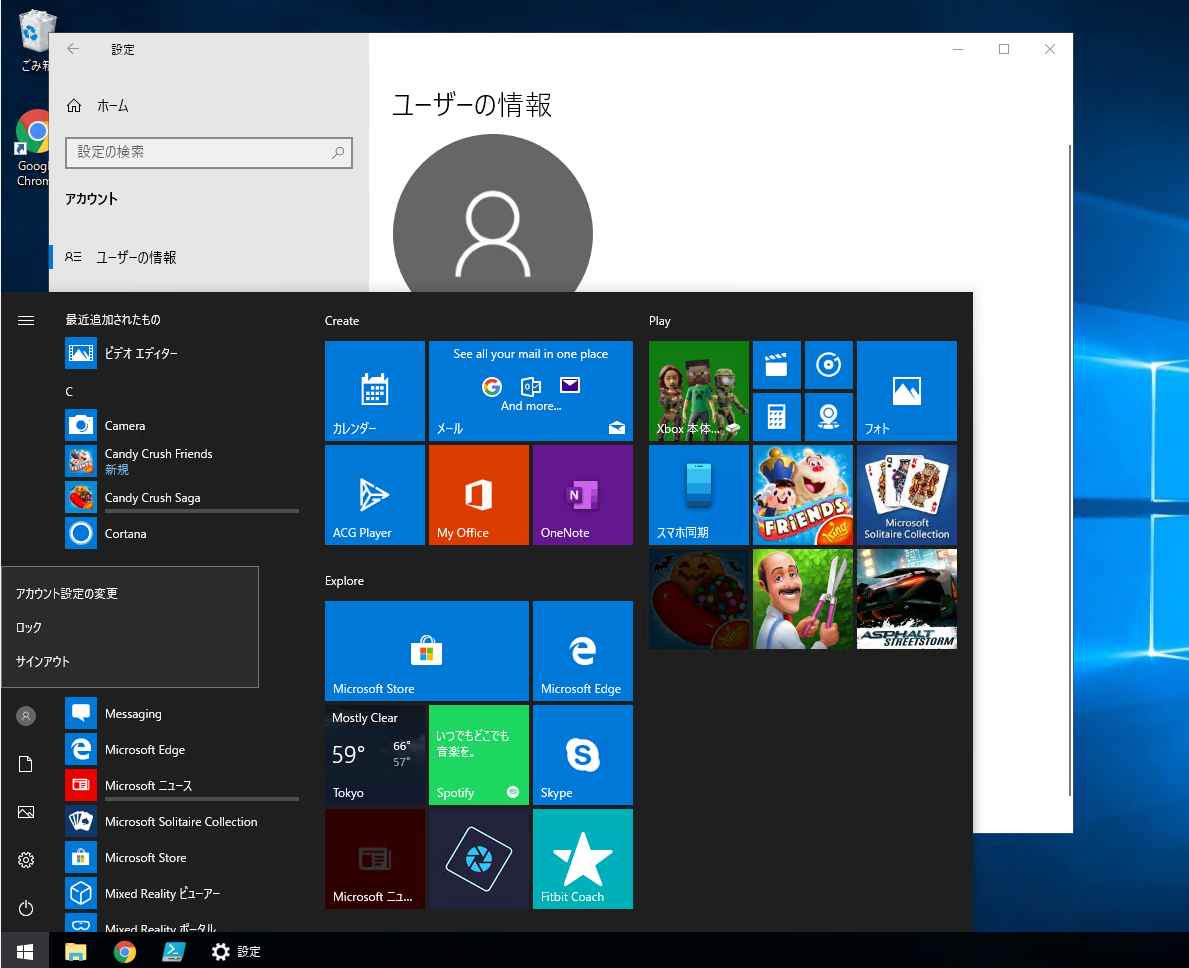Open the My Office tile
The width and height of the screenshot is (1189, 968).
[478, 495]
